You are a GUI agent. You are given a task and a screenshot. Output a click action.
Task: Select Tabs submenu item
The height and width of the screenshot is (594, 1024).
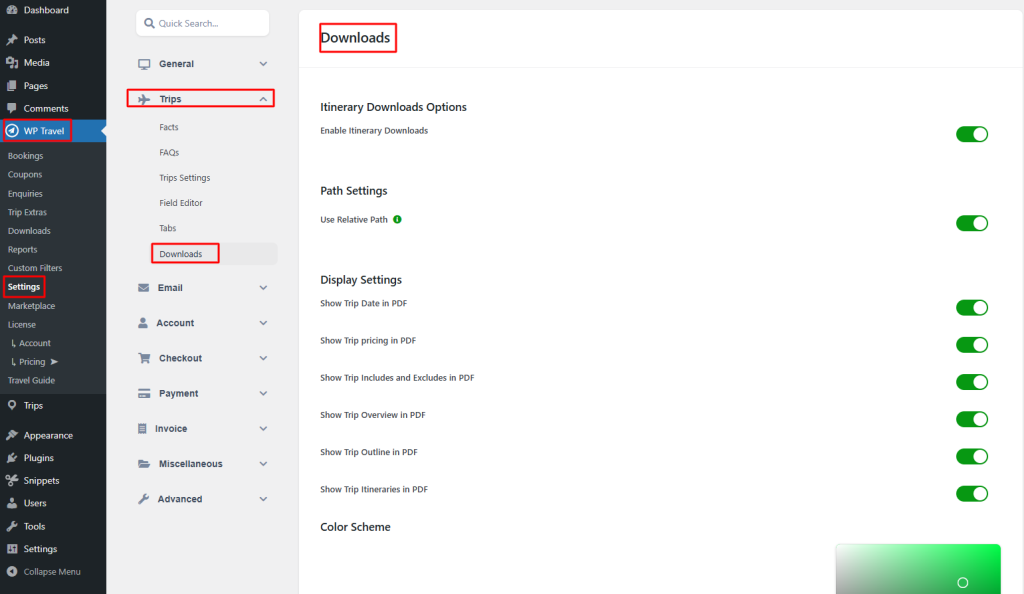[x=168, y=228]
